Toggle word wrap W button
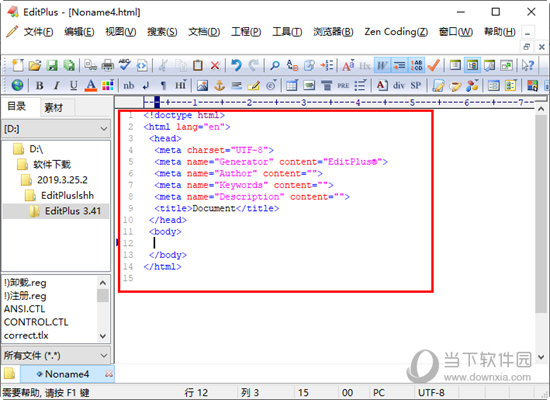Viewport: 550px width, 400px height. coord(382,65)
